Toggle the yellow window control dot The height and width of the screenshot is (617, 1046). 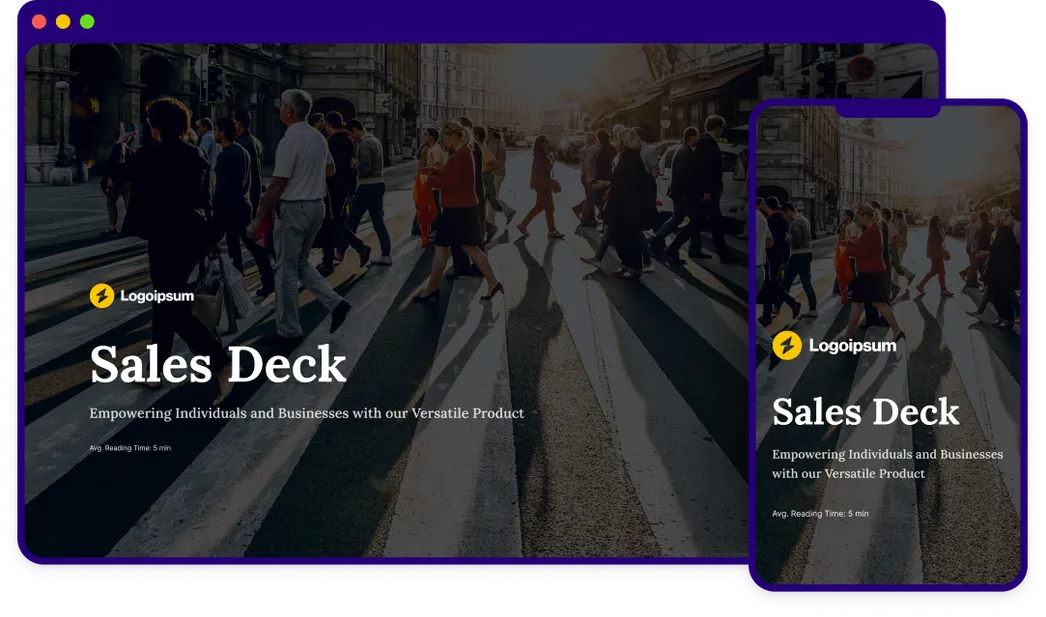(x=63, y=20)
